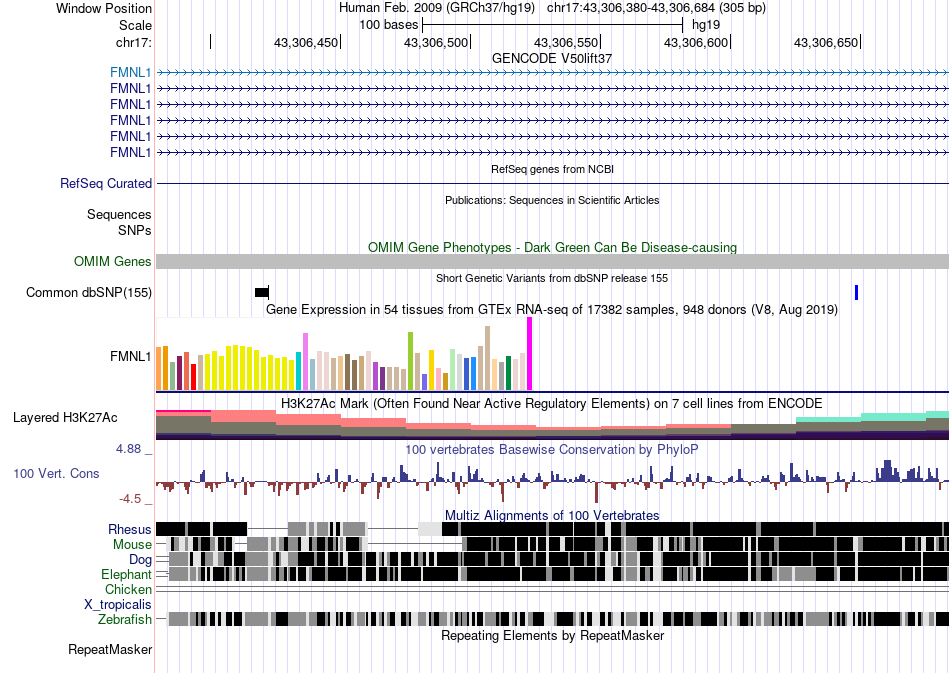Click the Sequences publications track label
This screenshot has width=950, height=673.
pos(119,214)
